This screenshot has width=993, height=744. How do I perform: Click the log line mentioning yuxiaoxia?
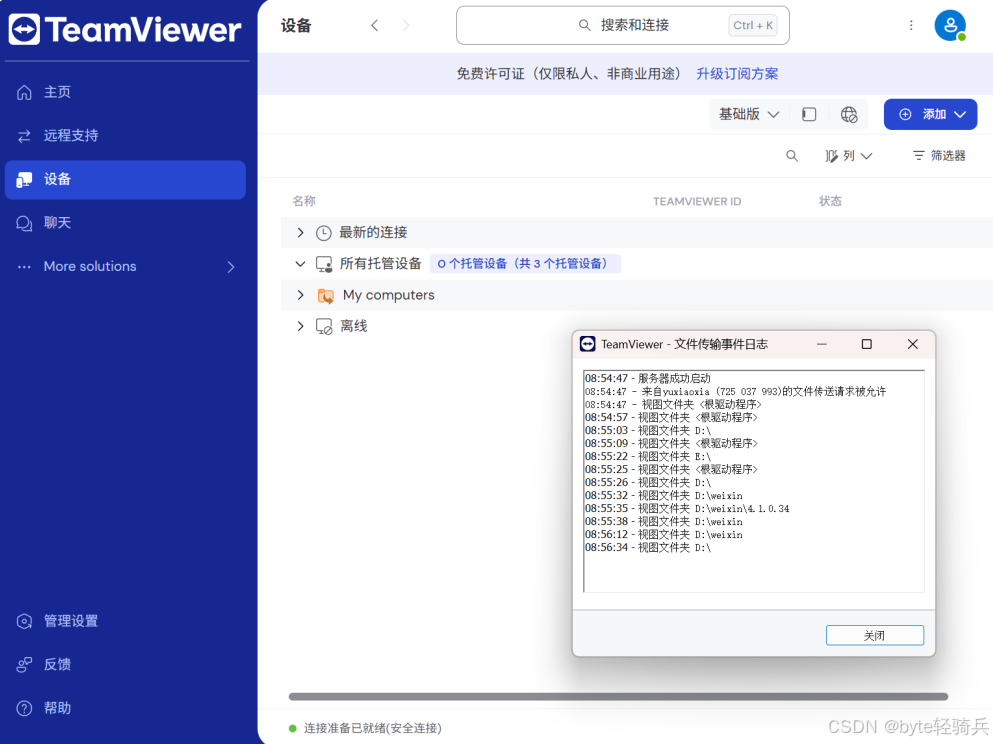click(x=735, y=391)
